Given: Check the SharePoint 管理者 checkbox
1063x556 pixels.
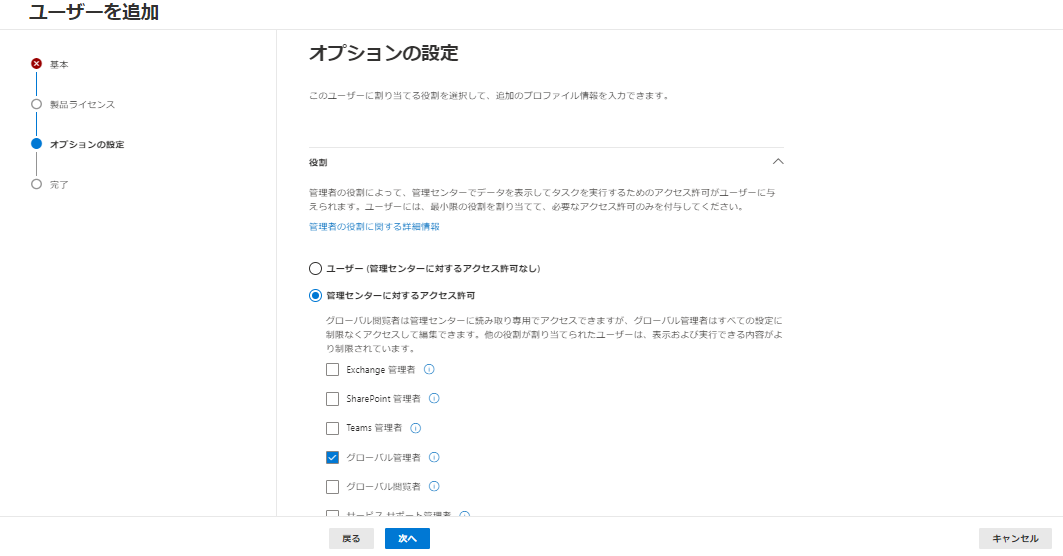Looking at the screenshot, I should coord(332,399).
